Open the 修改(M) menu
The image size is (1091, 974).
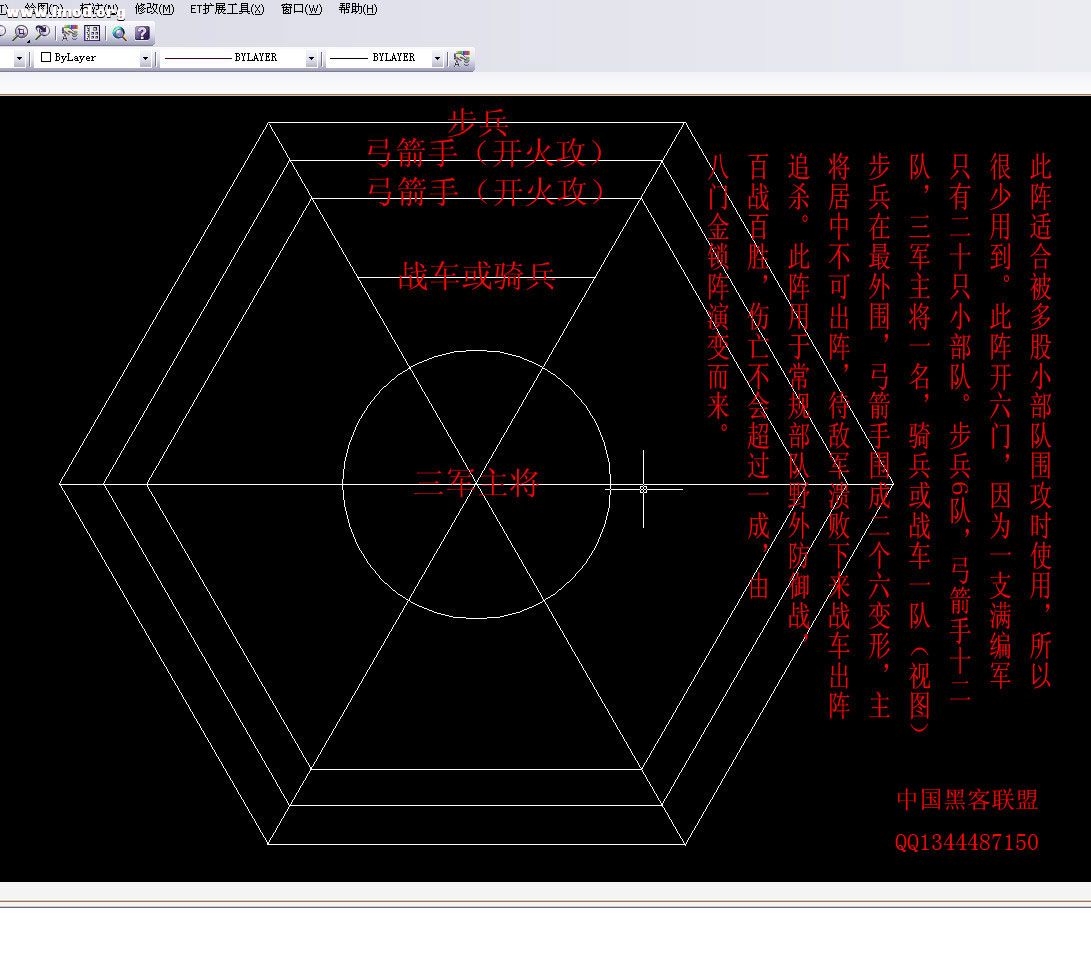pyautogui.click(x=154, y=9)
